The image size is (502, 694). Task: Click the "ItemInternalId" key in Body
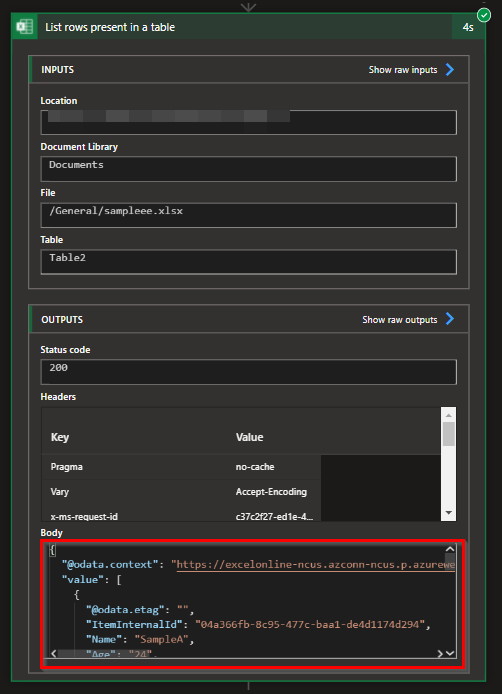click(x=134, y=625)
